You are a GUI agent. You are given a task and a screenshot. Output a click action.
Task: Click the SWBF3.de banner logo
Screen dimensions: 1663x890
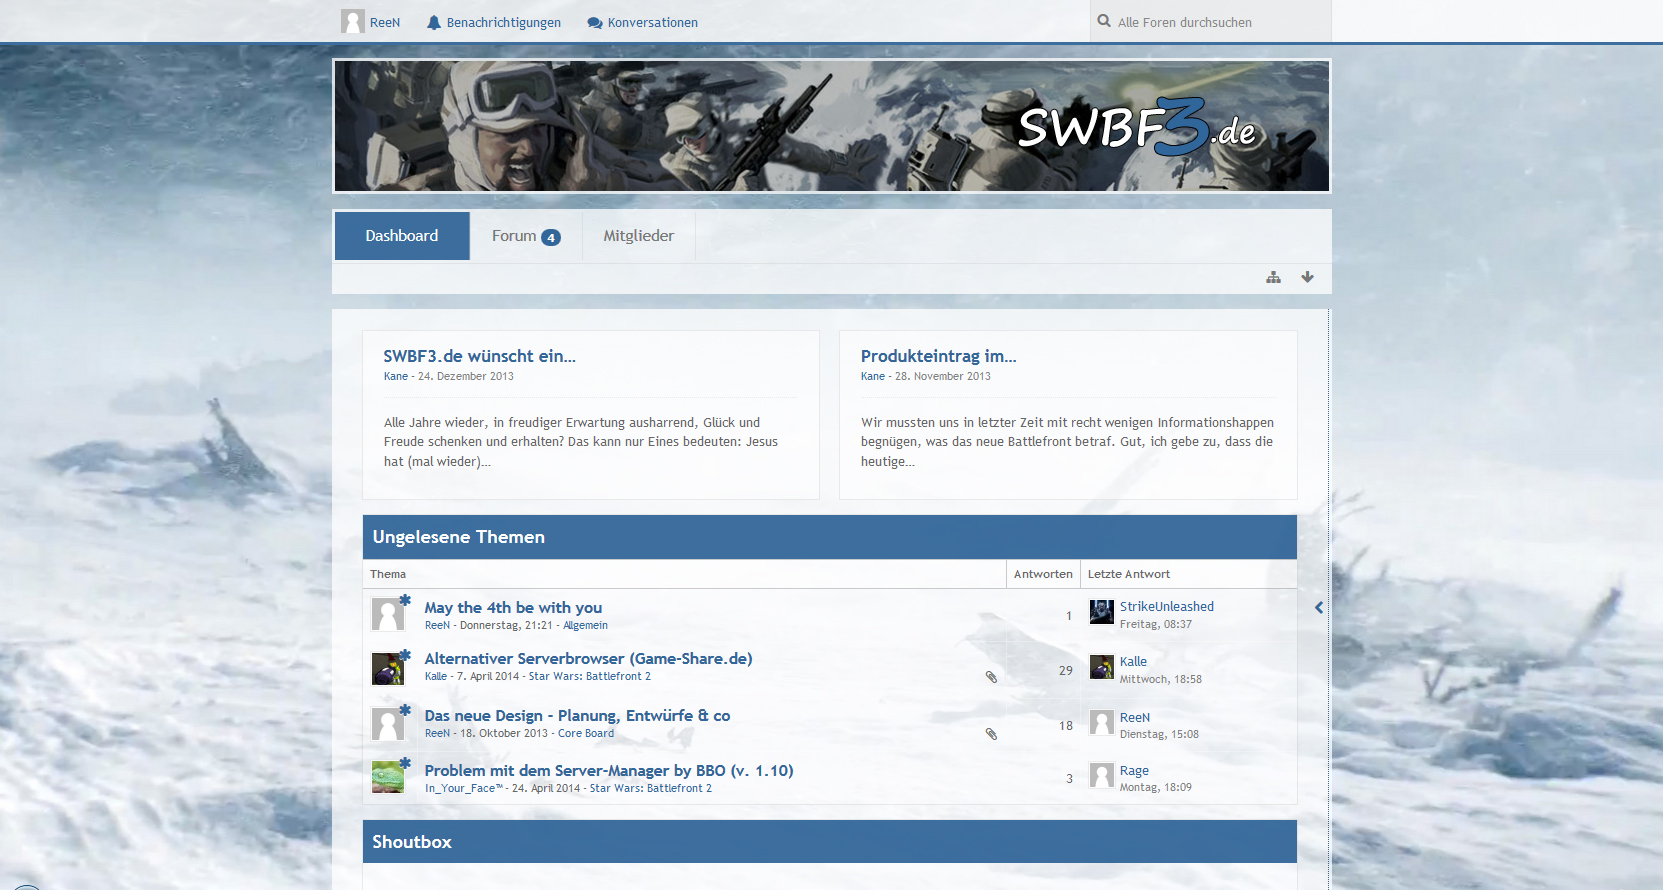(1137, 127)
